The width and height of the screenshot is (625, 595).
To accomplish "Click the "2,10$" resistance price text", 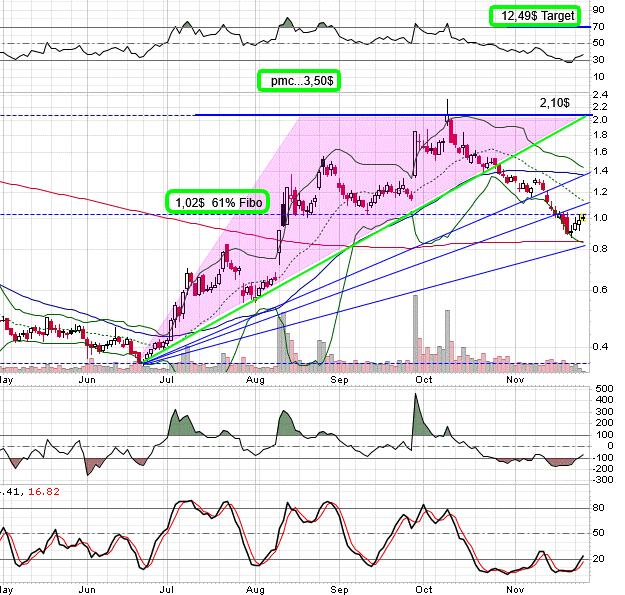I will coord(553,103).
